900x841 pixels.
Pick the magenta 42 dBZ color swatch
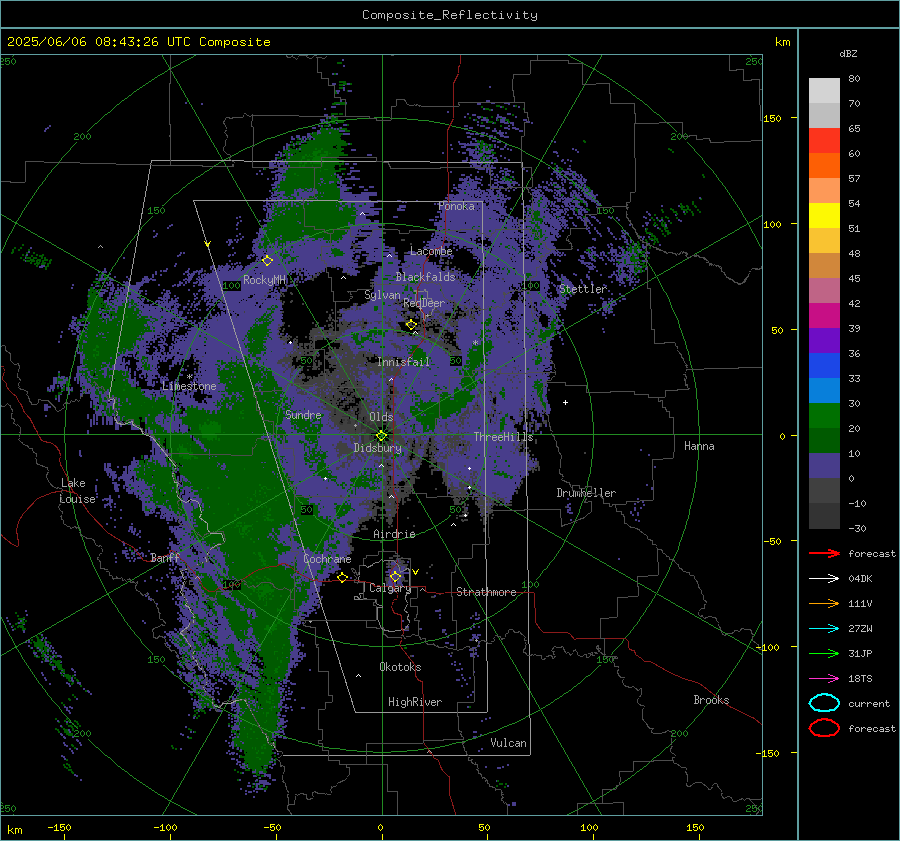pyautogui.click(x=824, y=316)
